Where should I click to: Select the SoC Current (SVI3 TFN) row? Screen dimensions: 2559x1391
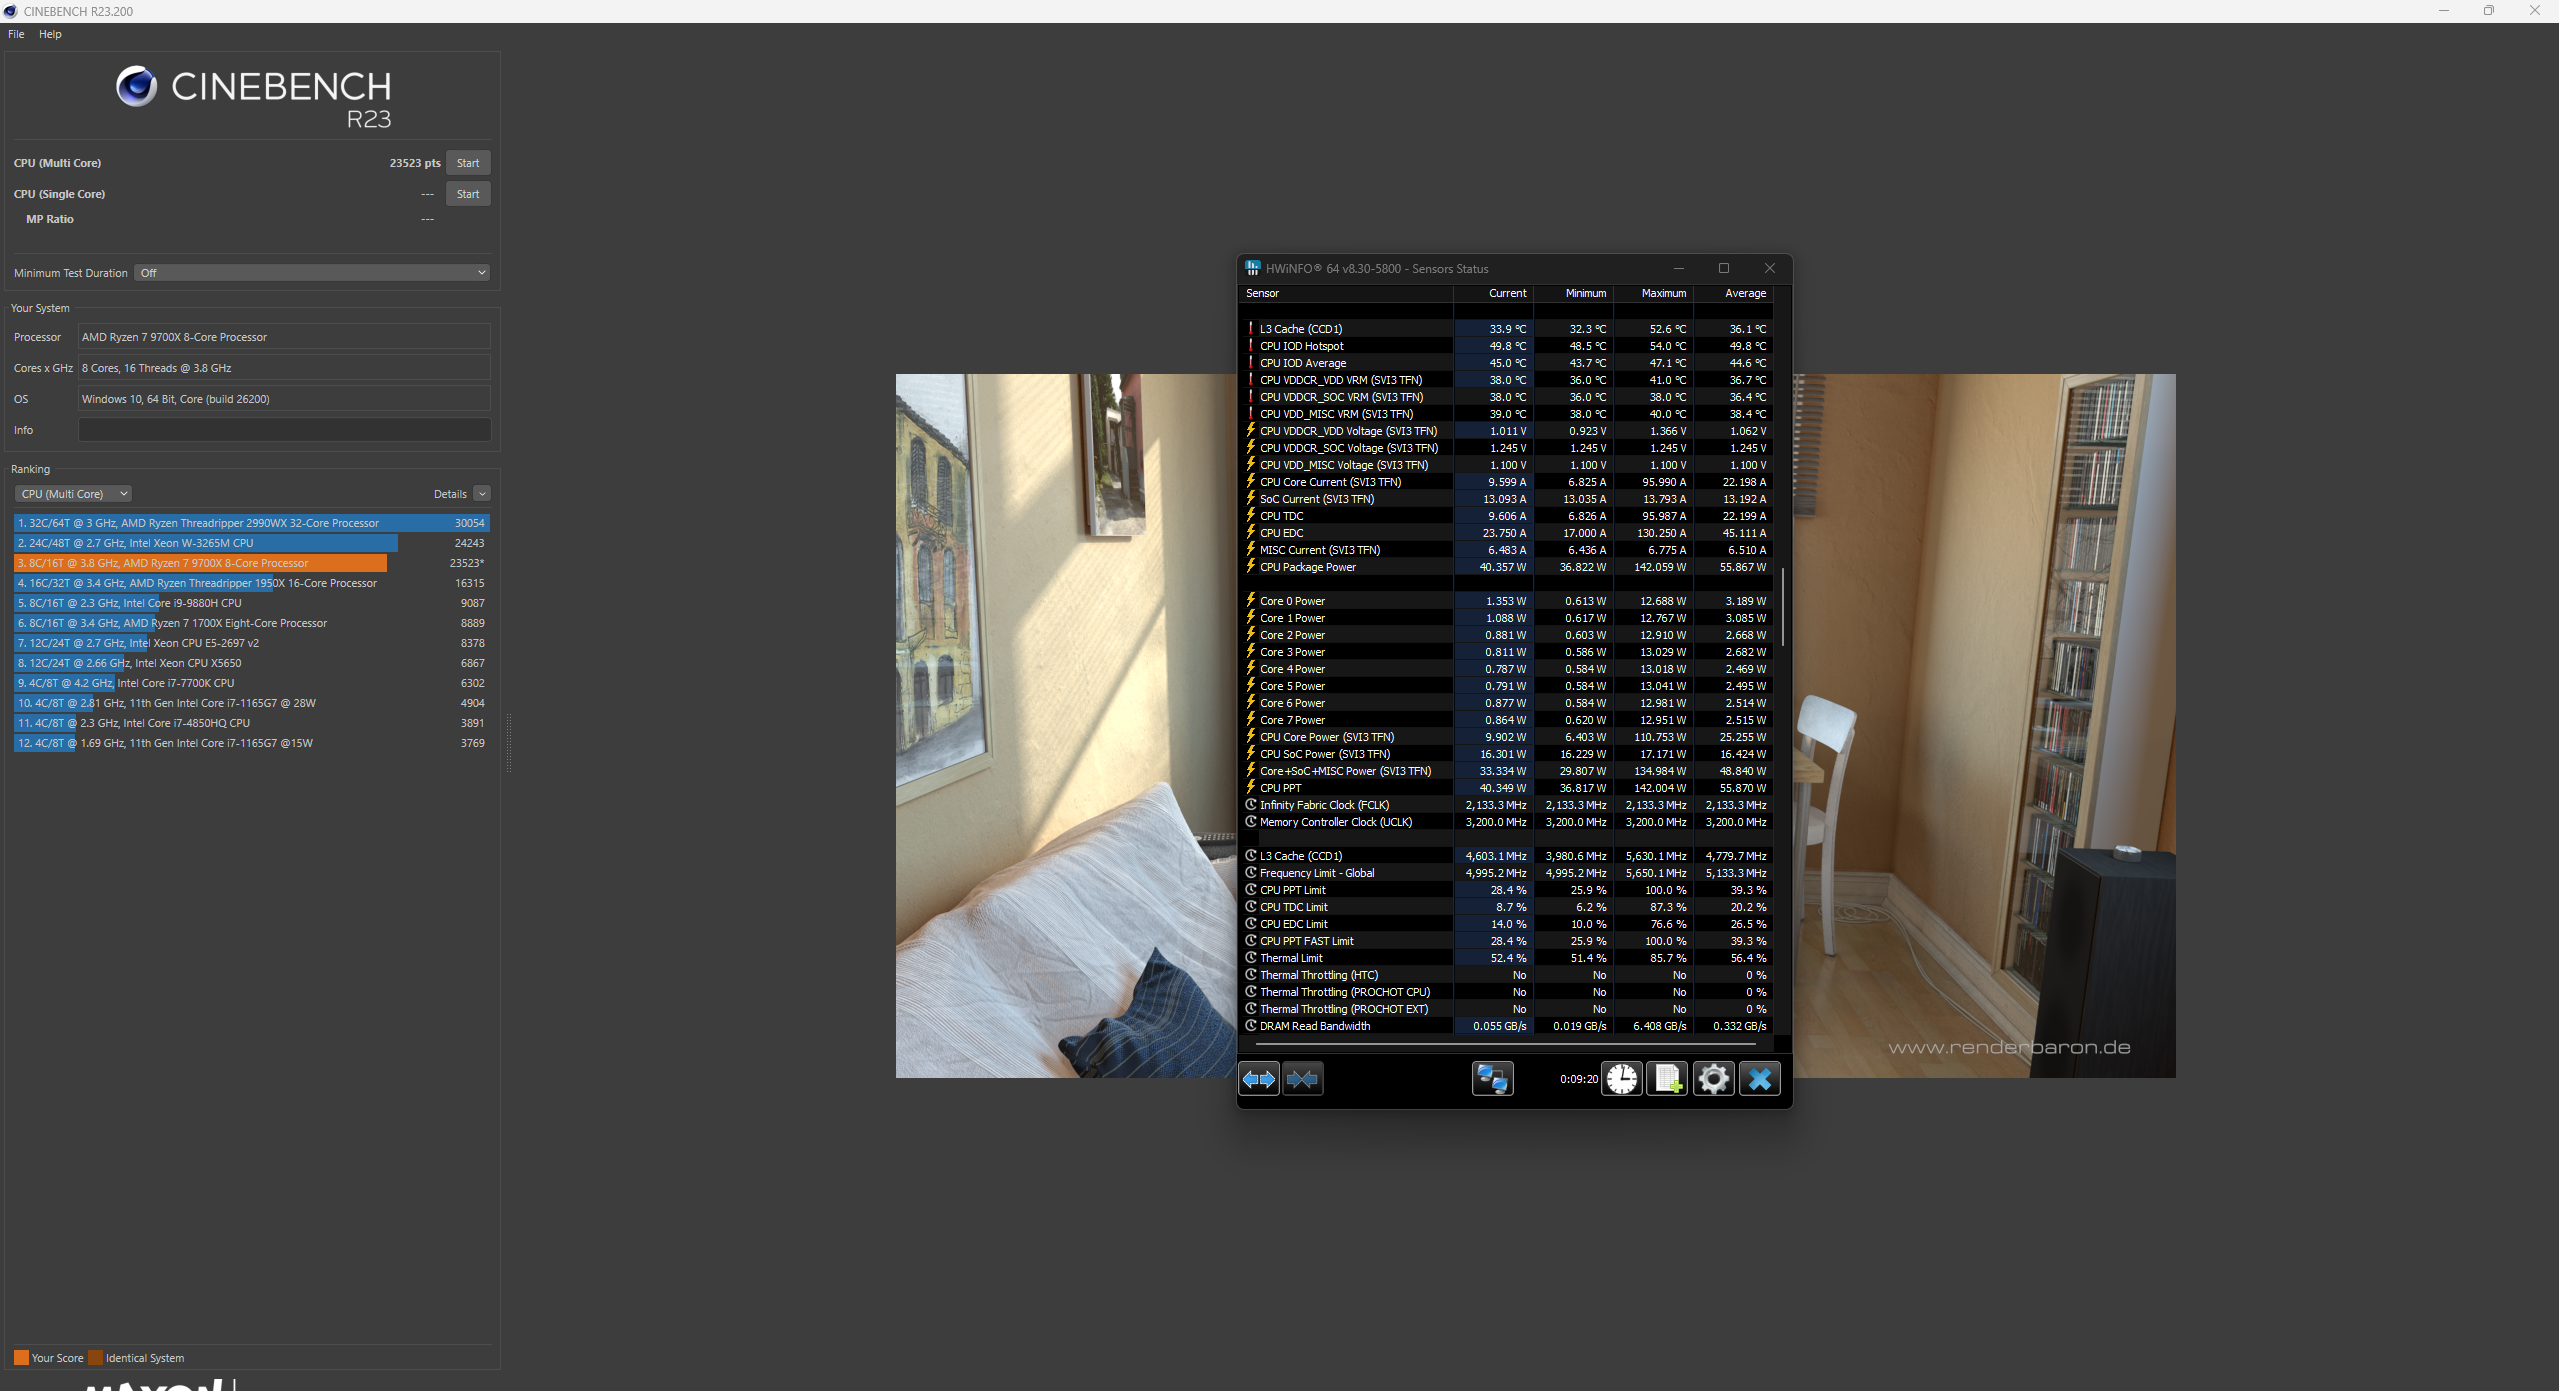pos(1506,499)
